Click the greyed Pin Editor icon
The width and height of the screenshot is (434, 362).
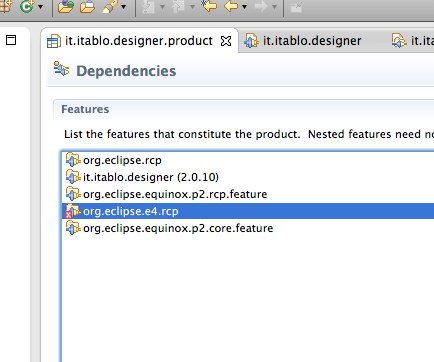click(x=296, y=7)
